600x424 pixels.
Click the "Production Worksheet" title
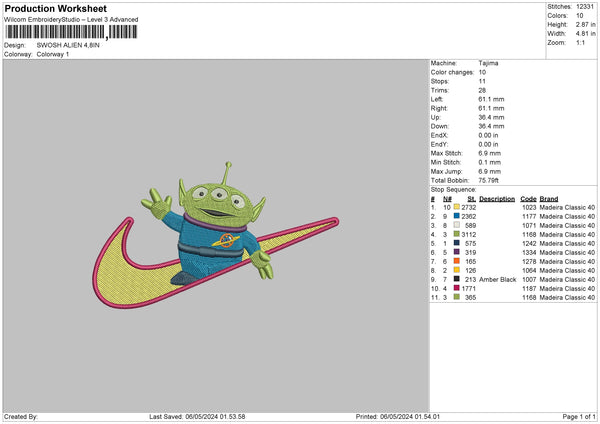(55, 8)
